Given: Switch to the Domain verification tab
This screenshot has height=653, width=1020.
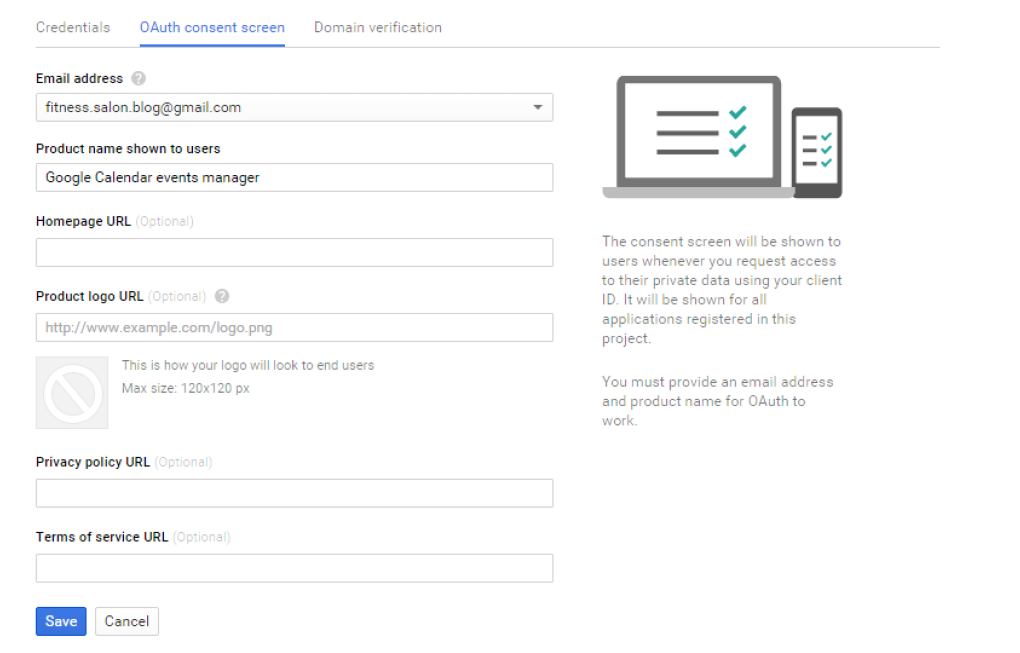Looking at the screenshot, I should pyautogui.click(x=378, y=27).
